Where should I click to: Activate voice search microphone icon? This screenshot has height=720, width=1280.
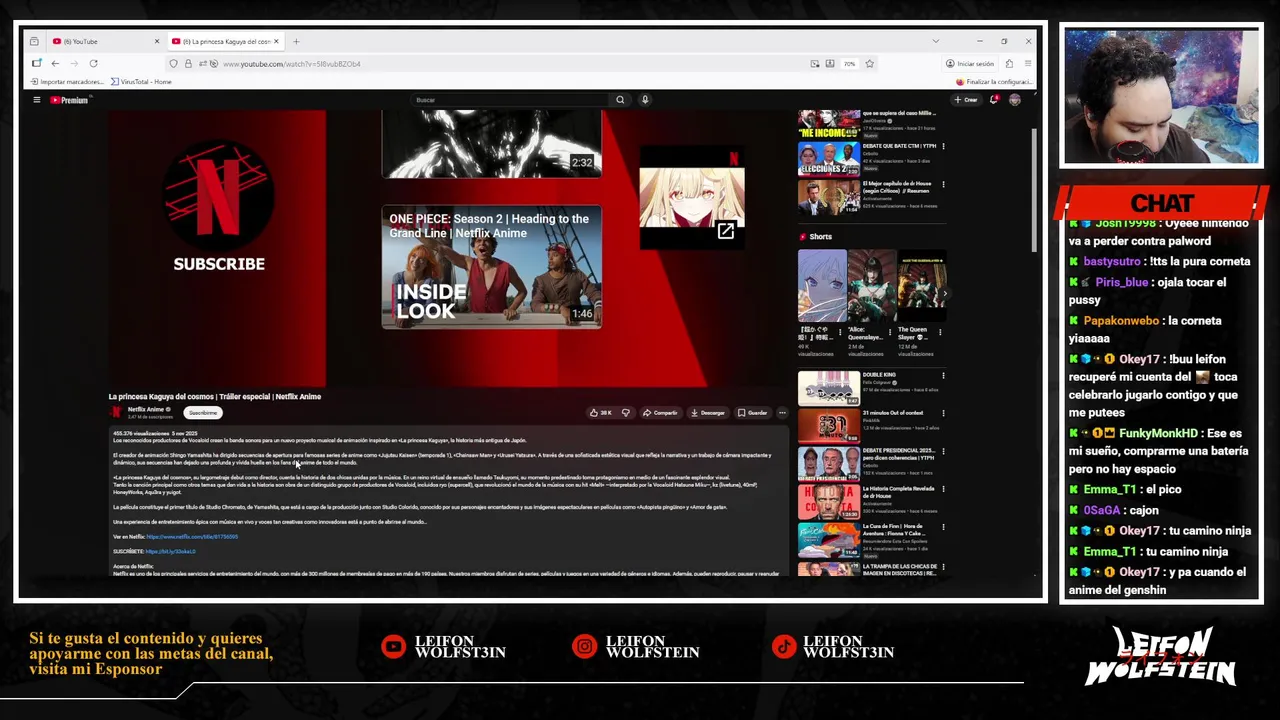(x=645, y=100)
